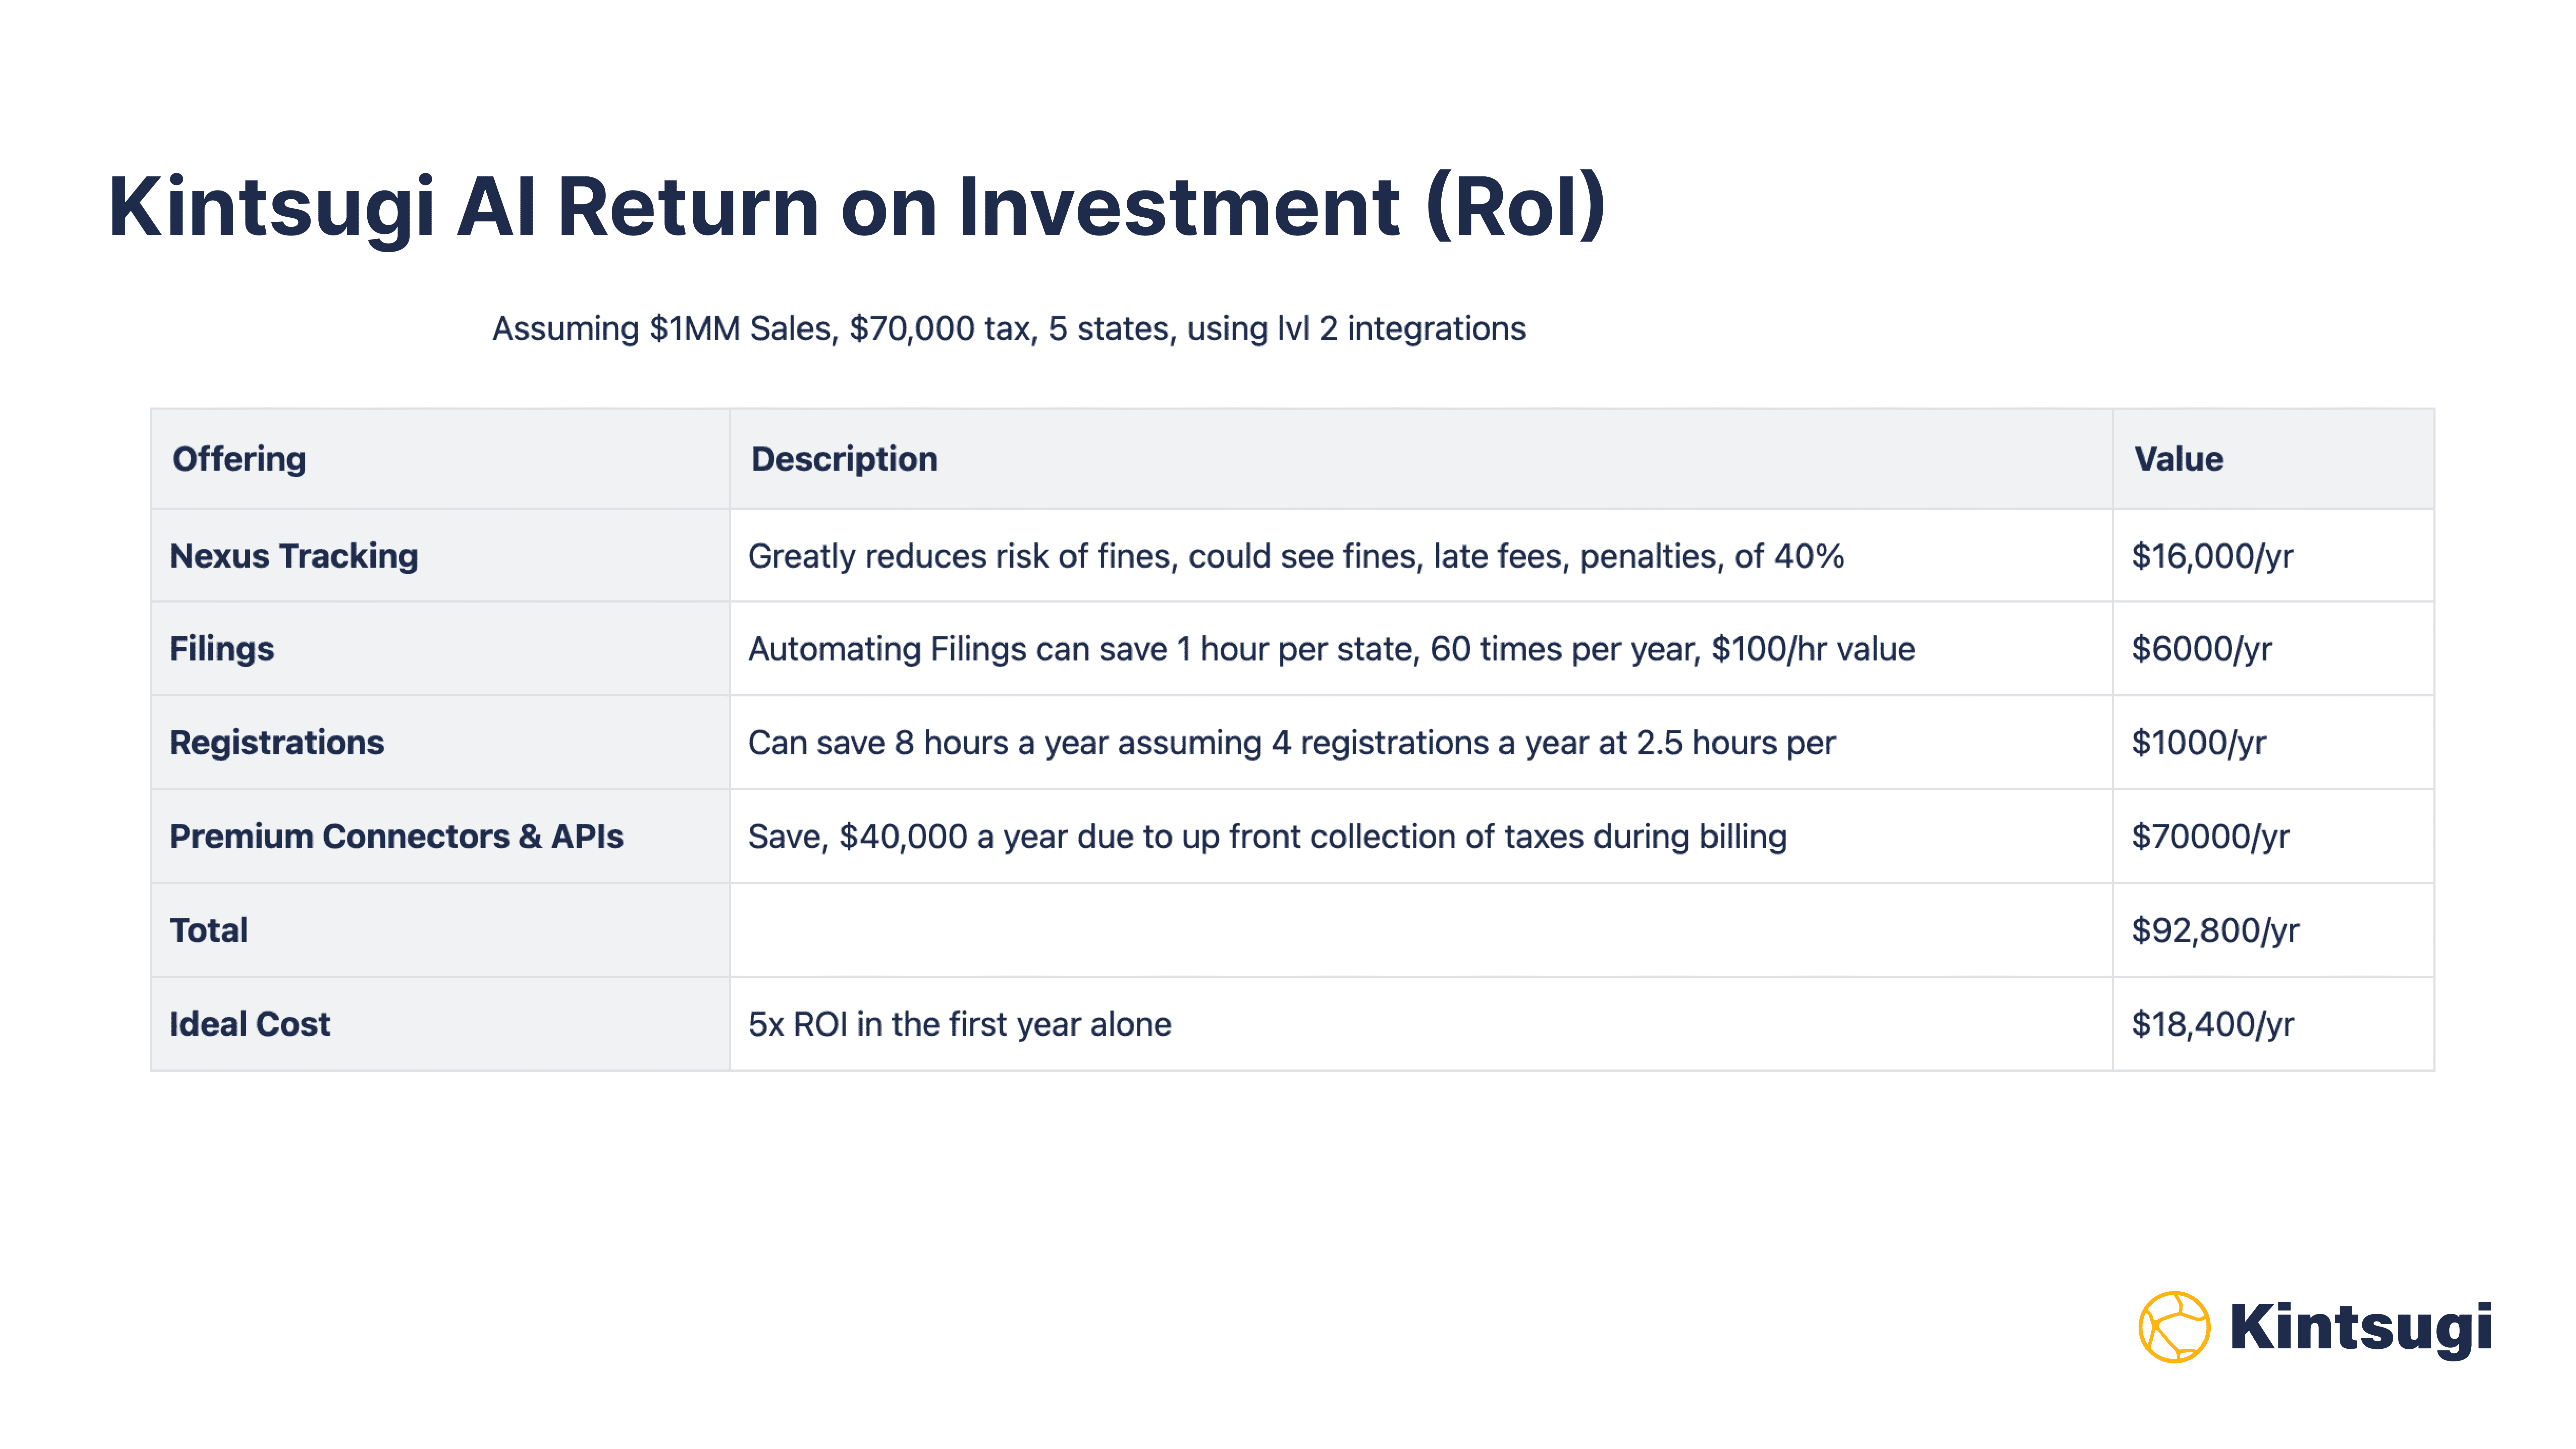Select the $92,800/yr total value
Viewport: 2576px width, 1449px height.
pyautogui.click(x=2215, y=930)
